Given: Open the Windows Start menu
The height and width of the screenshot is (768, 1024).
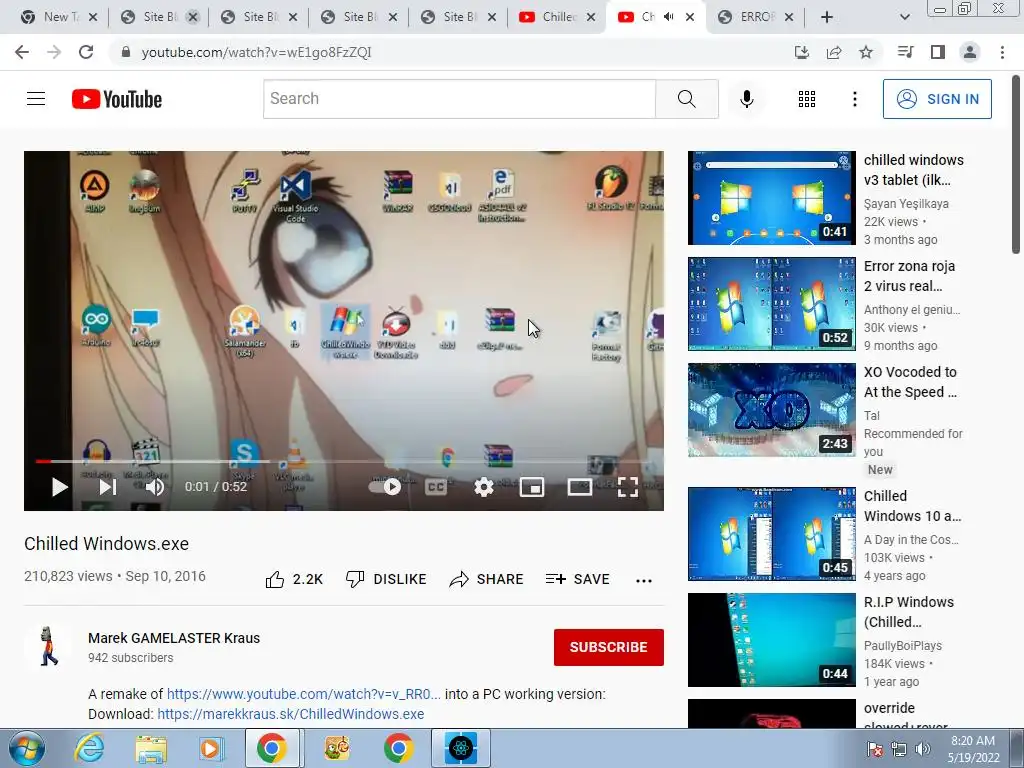Looking at the screenshot, I should tap(26, 748).
